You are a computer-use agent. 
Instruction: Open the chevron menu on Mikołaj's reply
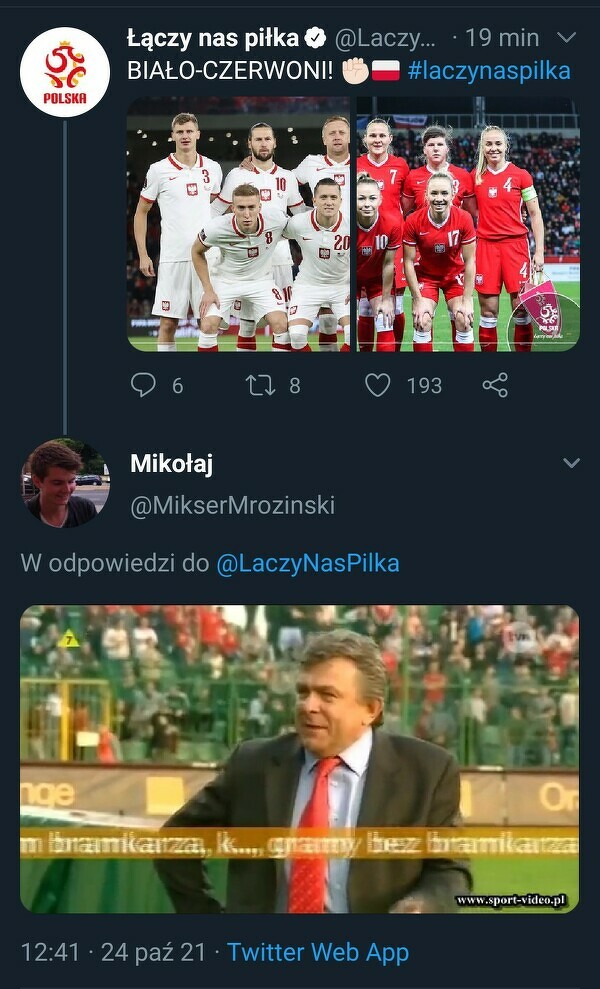571,463
